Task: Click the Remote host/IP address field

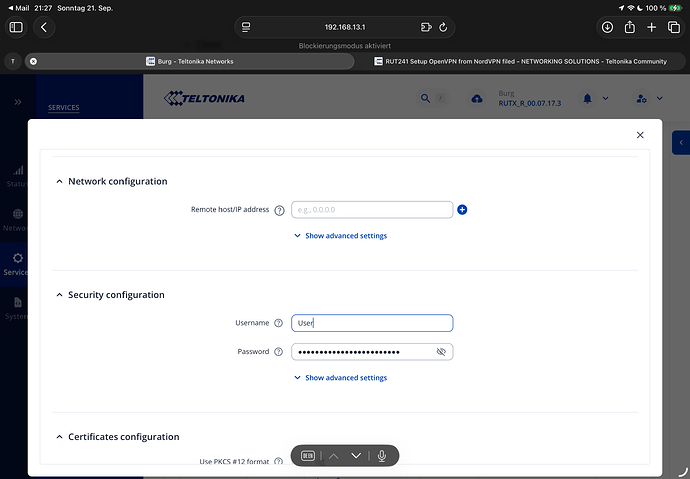Action: click(371, 210)
